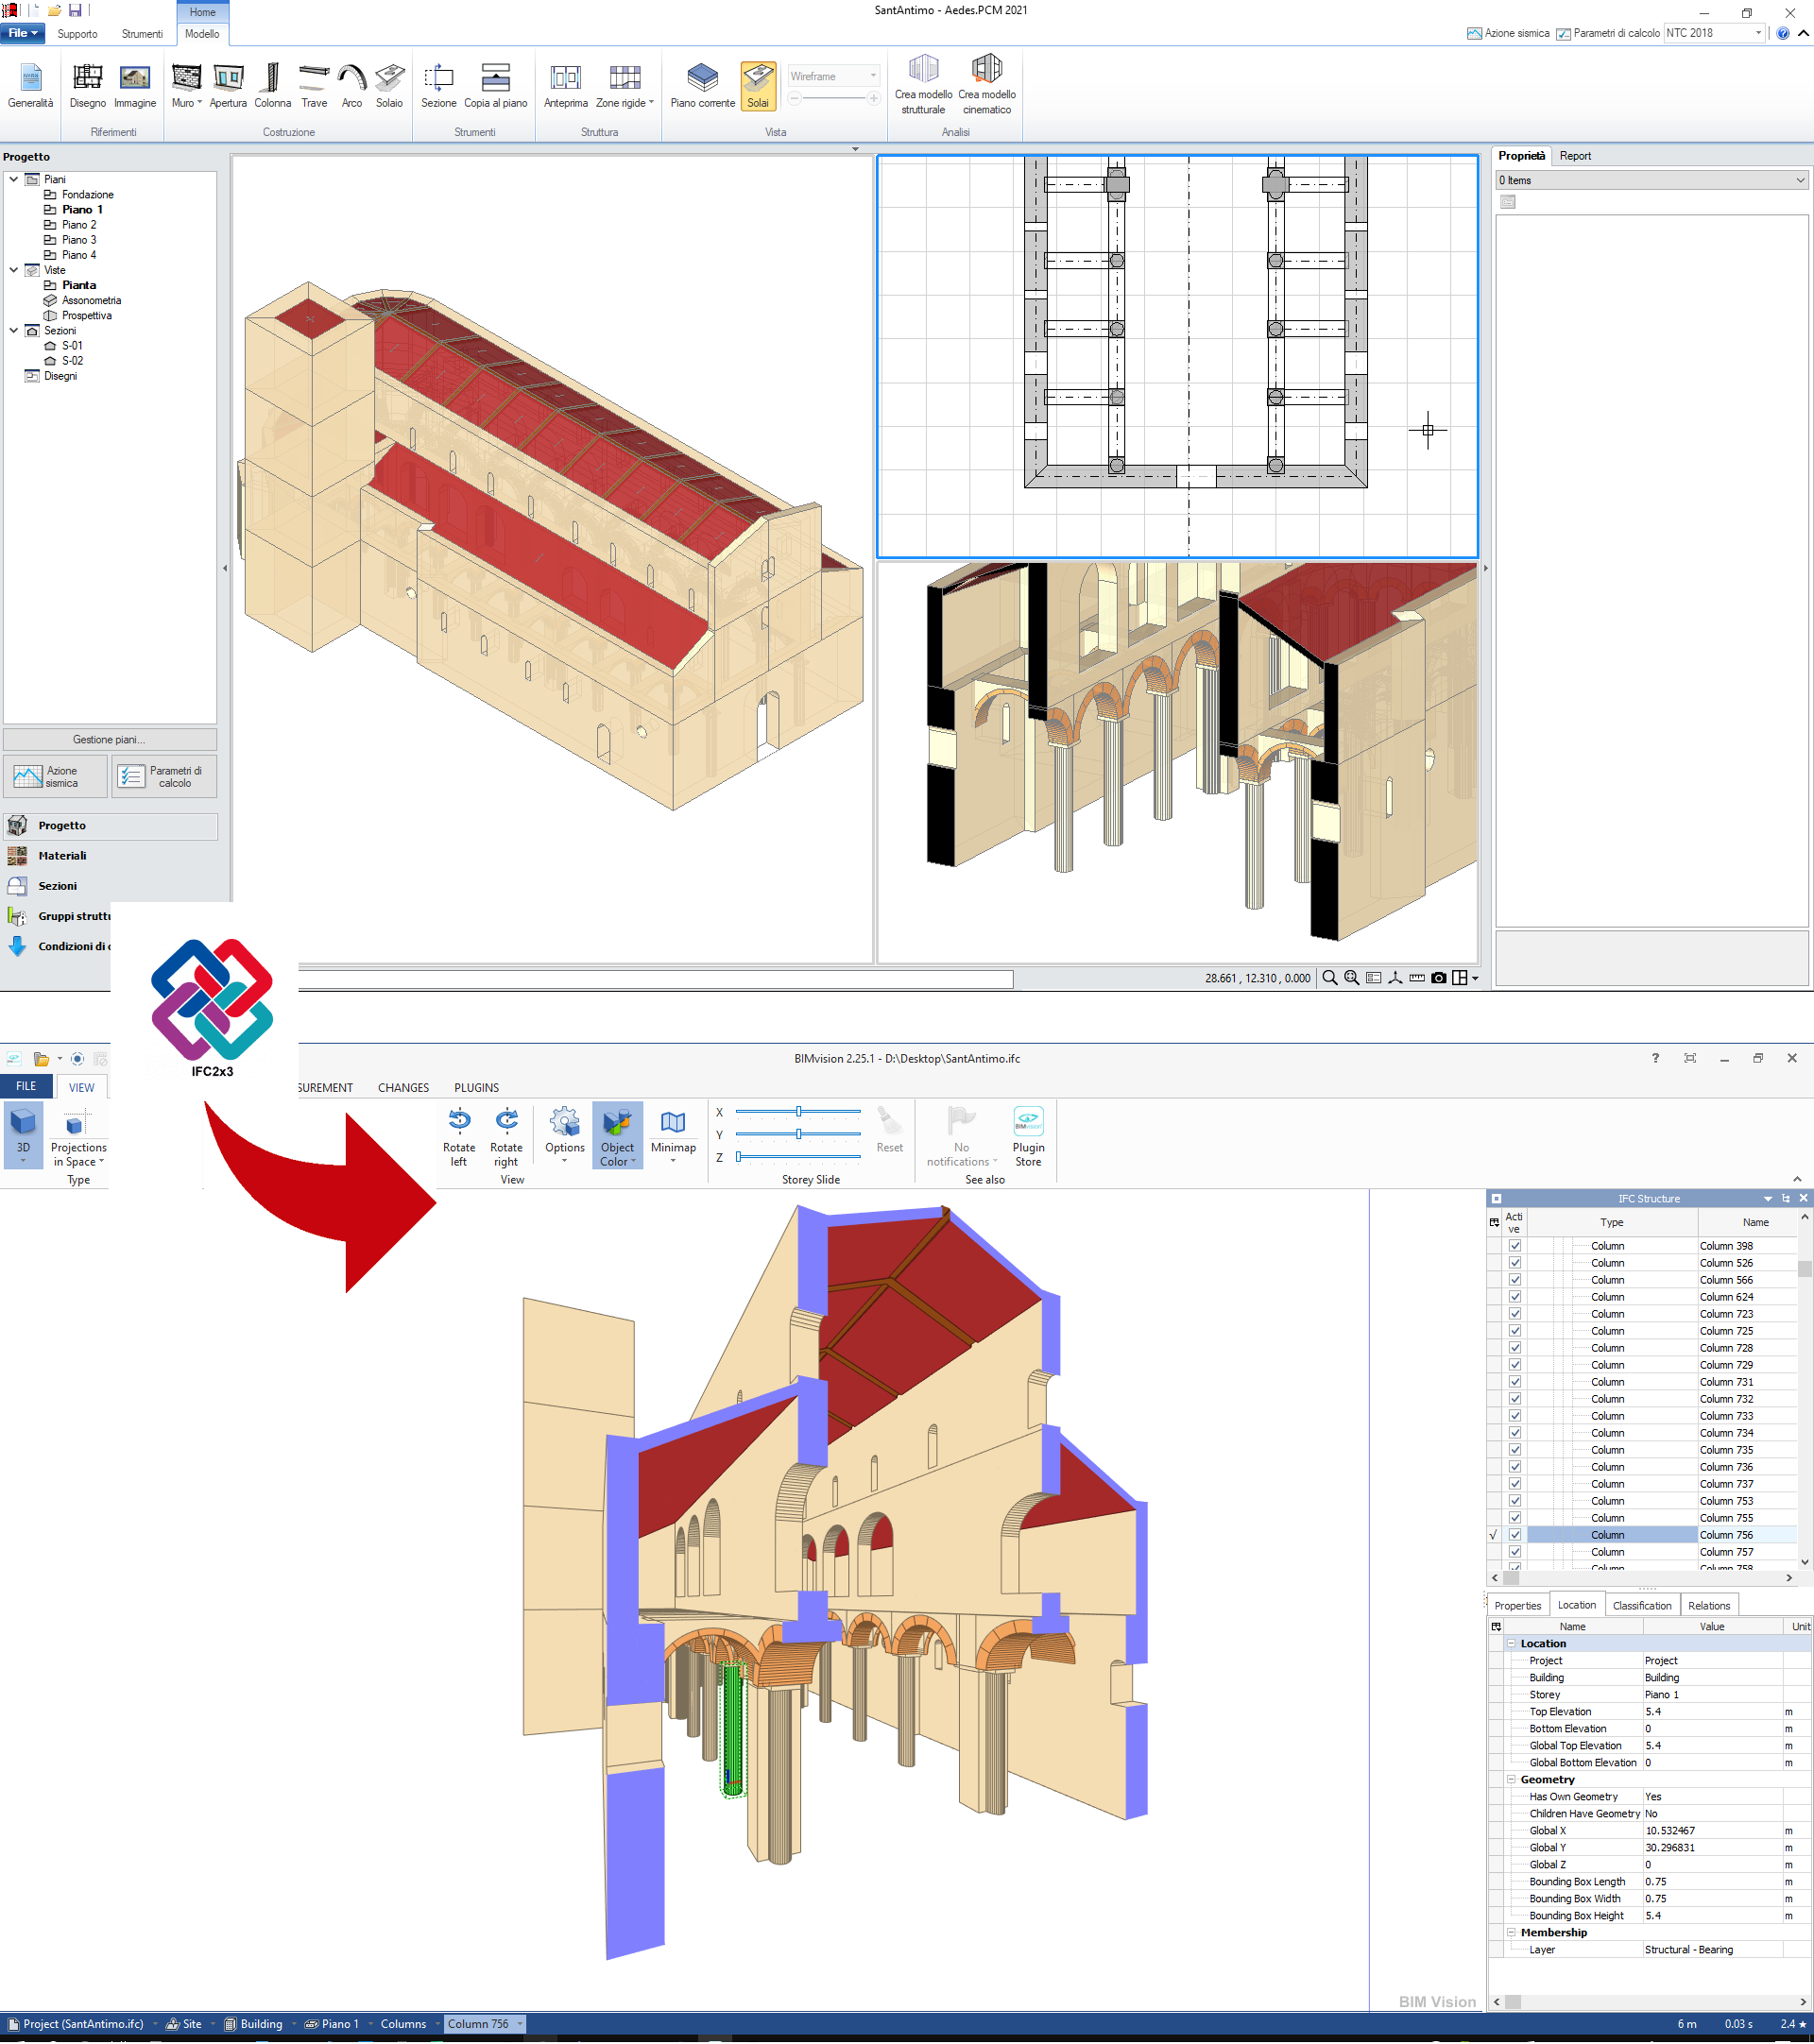Screen dimensions: 1814x2044
Task: Collapse the Sezioni tree node
Action: coord(14,330)
